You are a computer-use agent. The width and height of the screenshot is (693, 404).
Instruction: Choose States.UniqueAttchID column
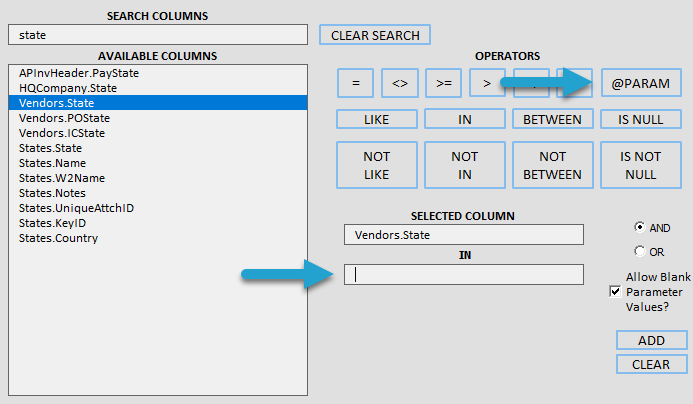(158, 208)
